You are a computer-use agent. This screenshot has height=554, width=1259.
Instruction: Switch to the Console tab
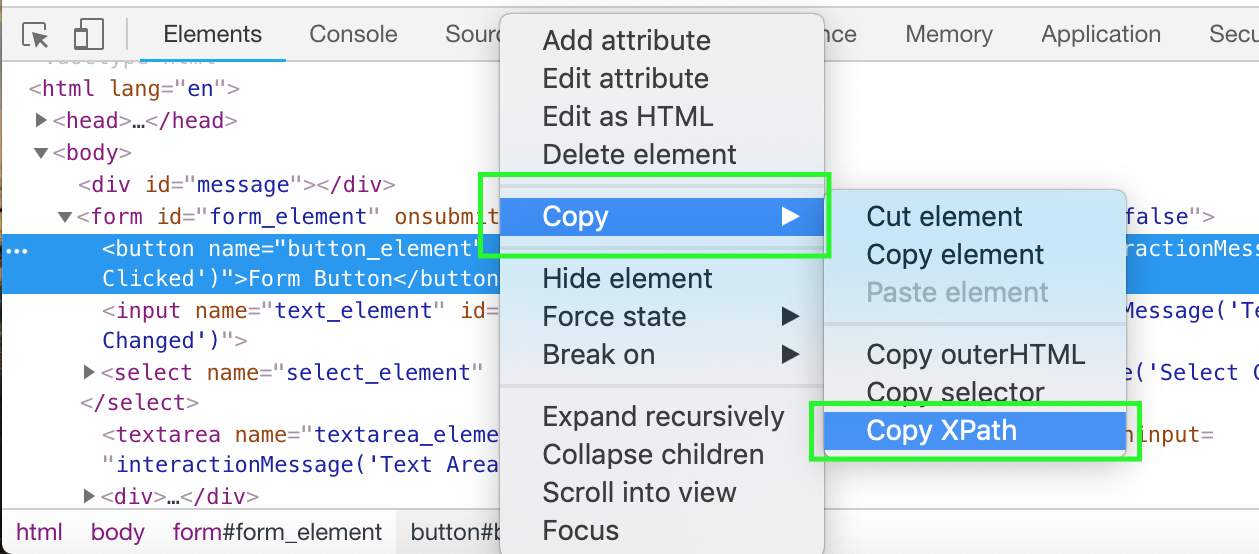[x=353, y=34]
